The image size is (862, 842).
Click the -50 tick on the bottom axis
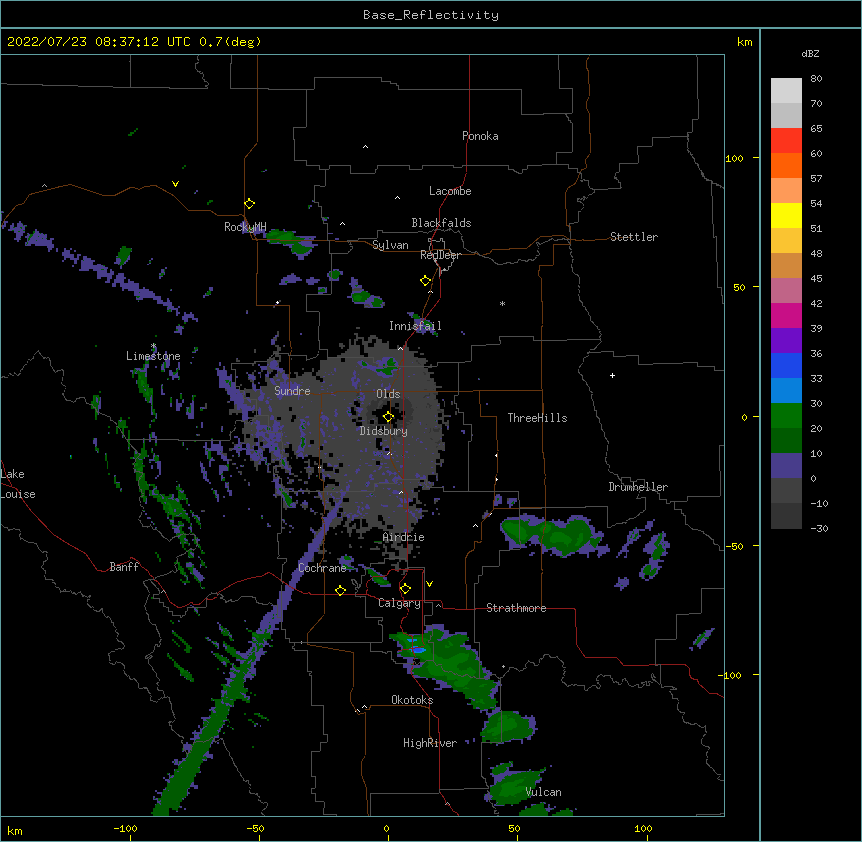point(255,828)
